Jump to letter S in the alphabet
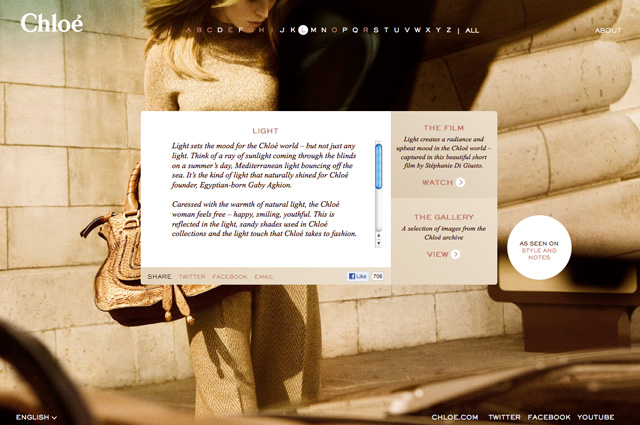 click(376, 30)
